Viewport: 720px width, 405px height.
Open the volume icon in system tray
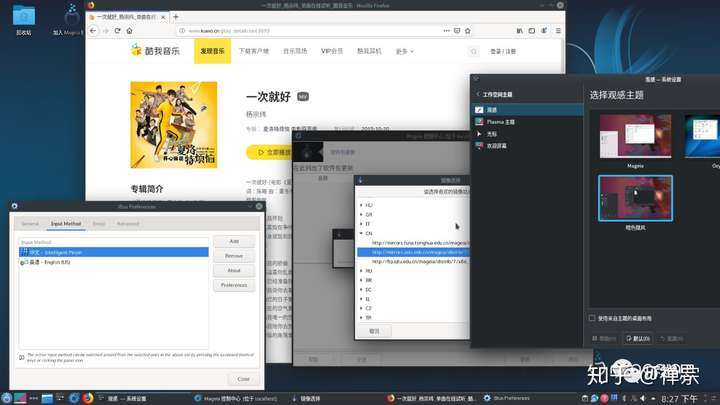(643, 399)
